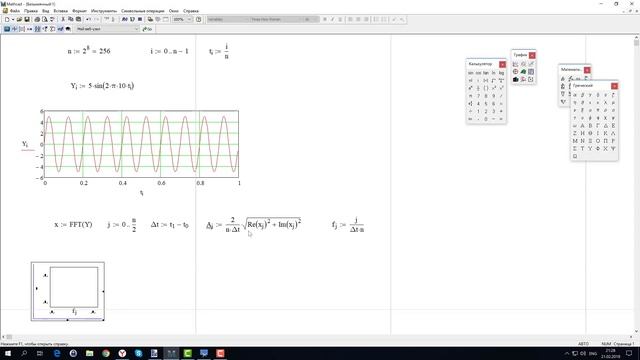
Task: Close the Greek palette
Action: [614, 86]
